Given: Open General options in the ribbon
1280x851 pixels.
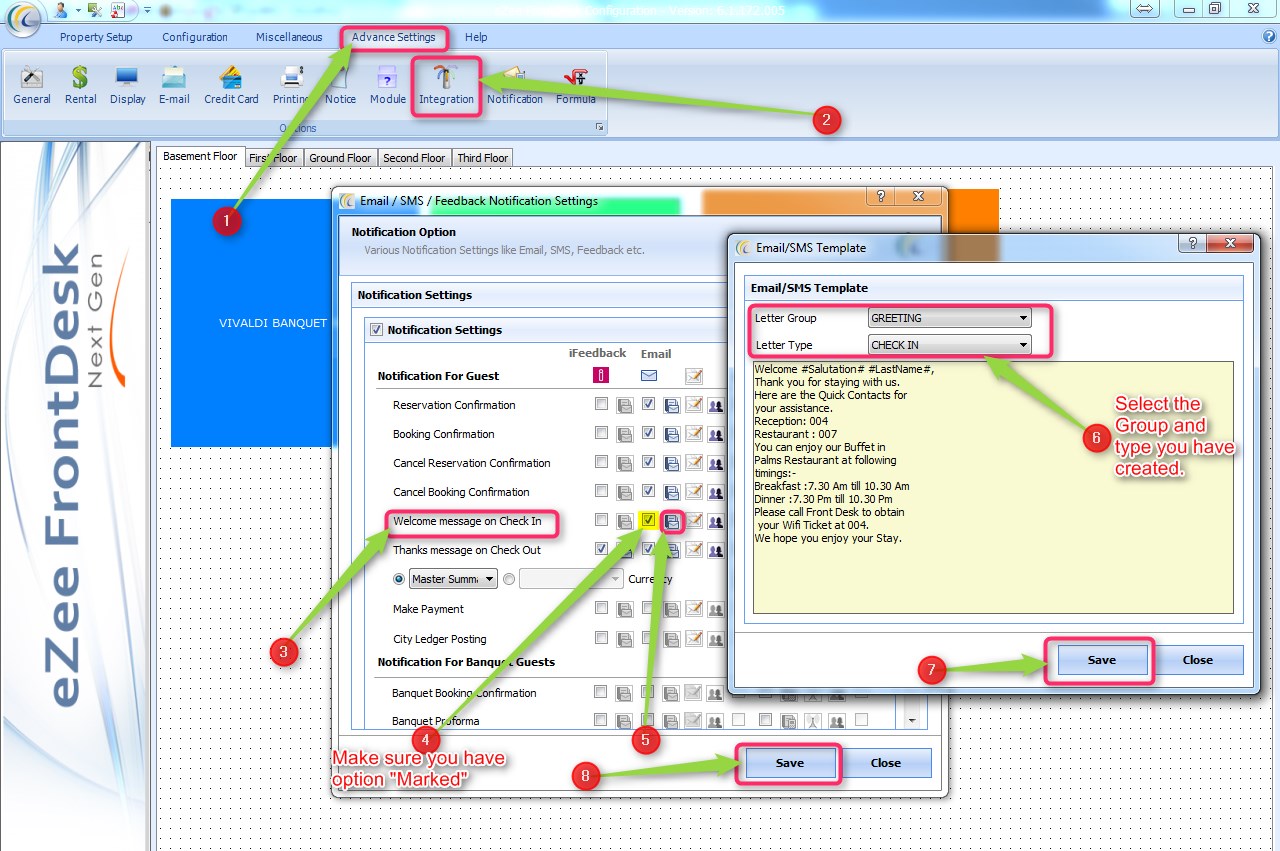Looking at the screenshot, I should (32, 85).
